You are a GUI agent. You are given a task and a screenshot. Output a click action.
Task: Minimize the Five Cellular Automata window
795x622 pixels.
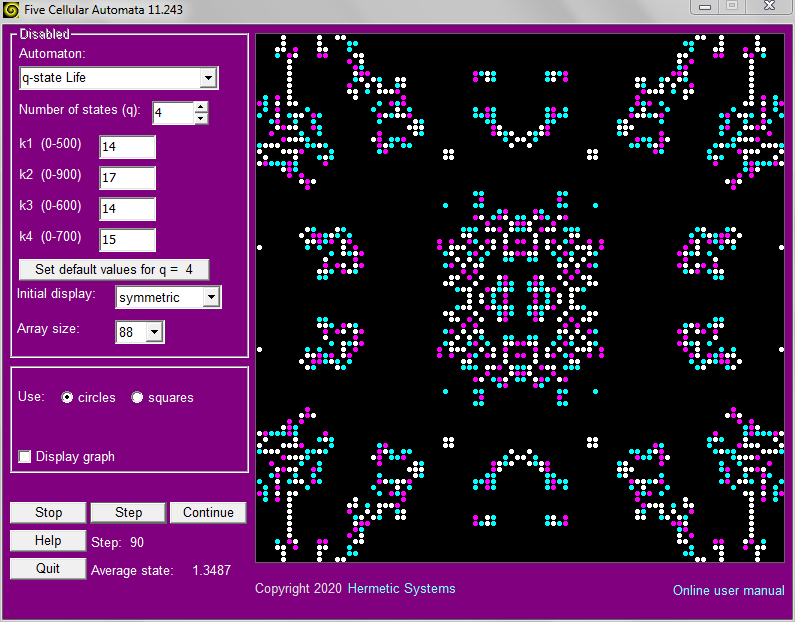[705, 7]
